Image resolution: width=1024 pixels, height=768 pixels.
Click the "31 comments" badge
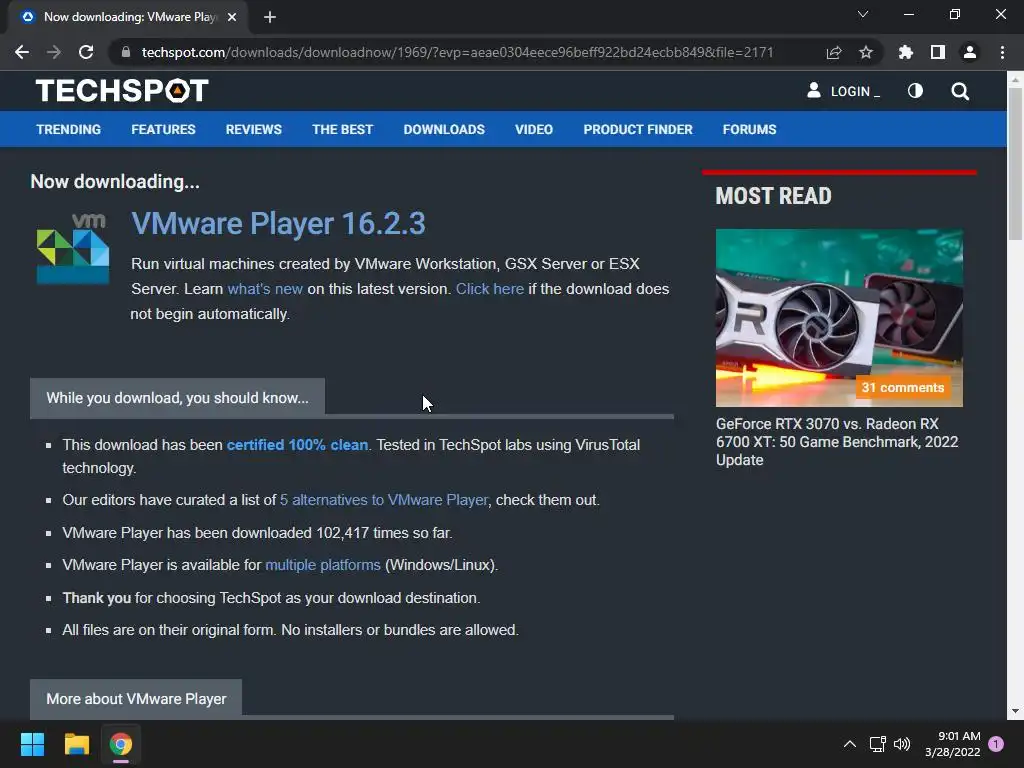pos(903,387)
